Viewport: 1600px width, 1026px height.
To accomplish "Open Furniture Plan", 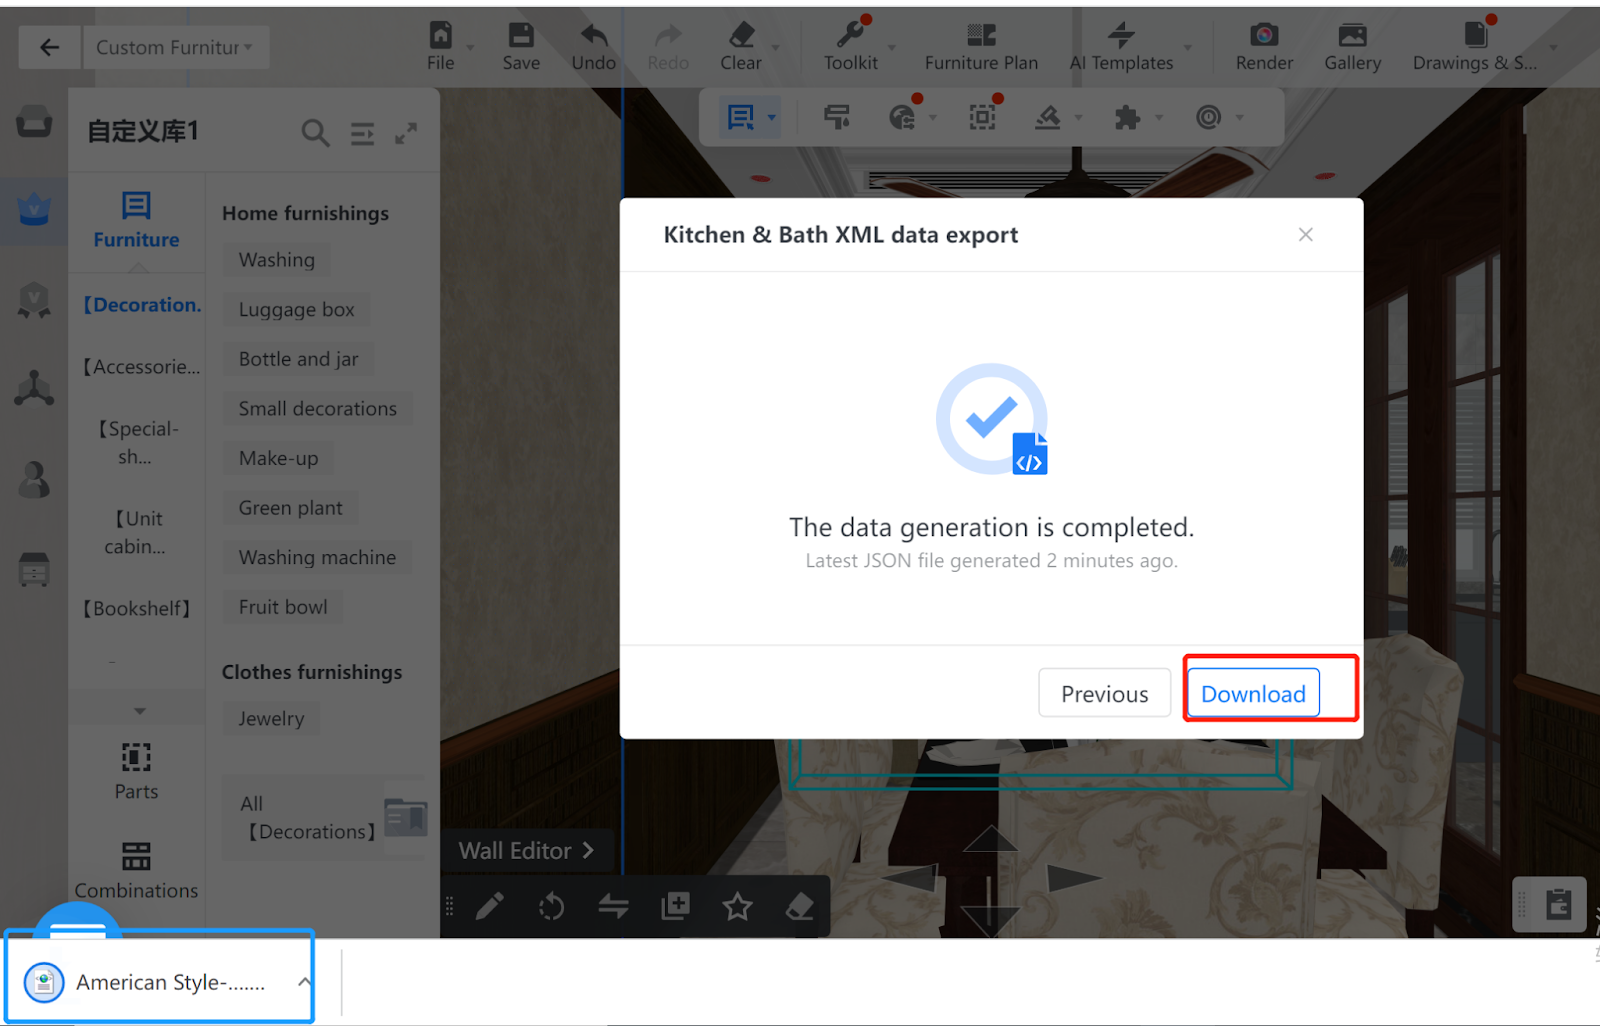I will click(x=981, y=47).
